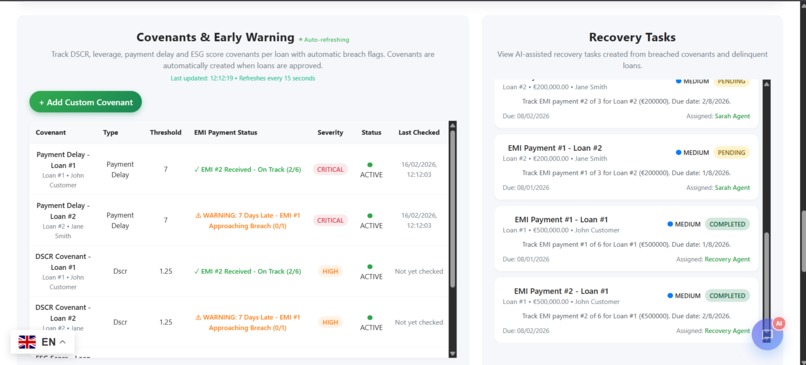
Task: Select the DSCR Covenant - Loan #2 name
Action: [63, 313]
